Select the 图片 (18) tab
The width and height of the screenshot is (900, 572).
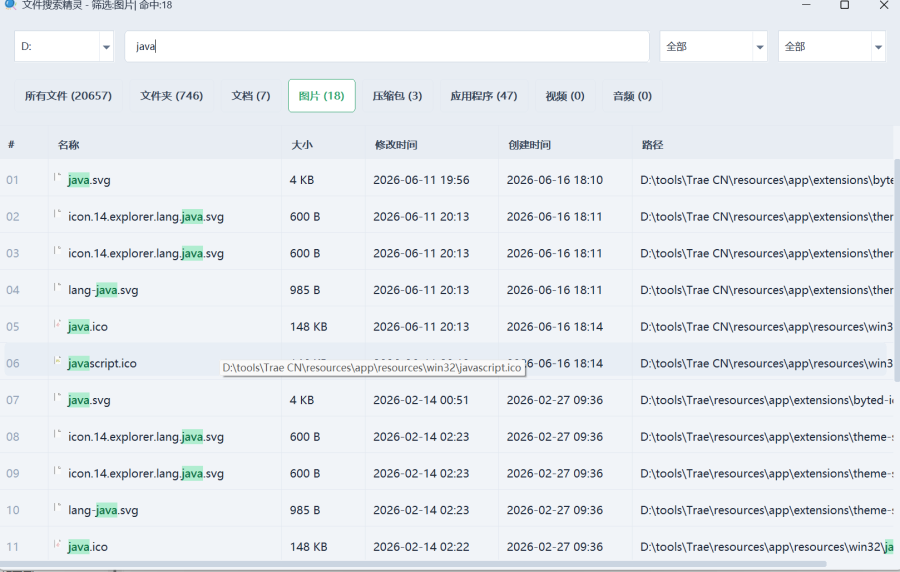(x=321, y=96)
